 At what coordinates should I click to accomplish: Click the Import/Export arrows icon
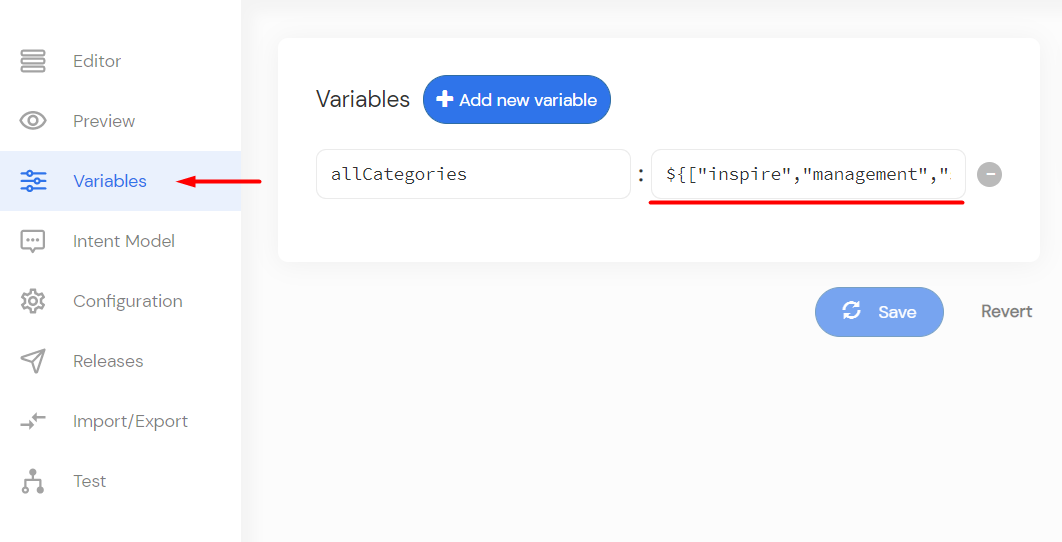click(x=33, y=421)
